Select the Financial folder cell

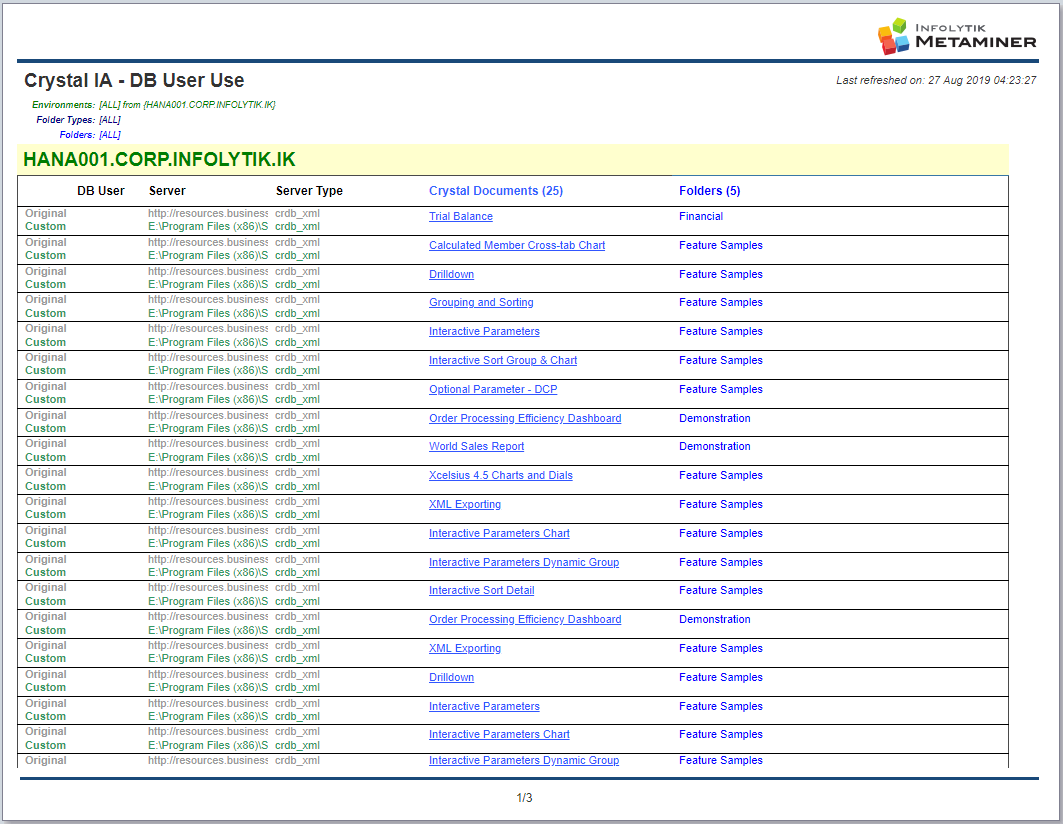point(700,216)
